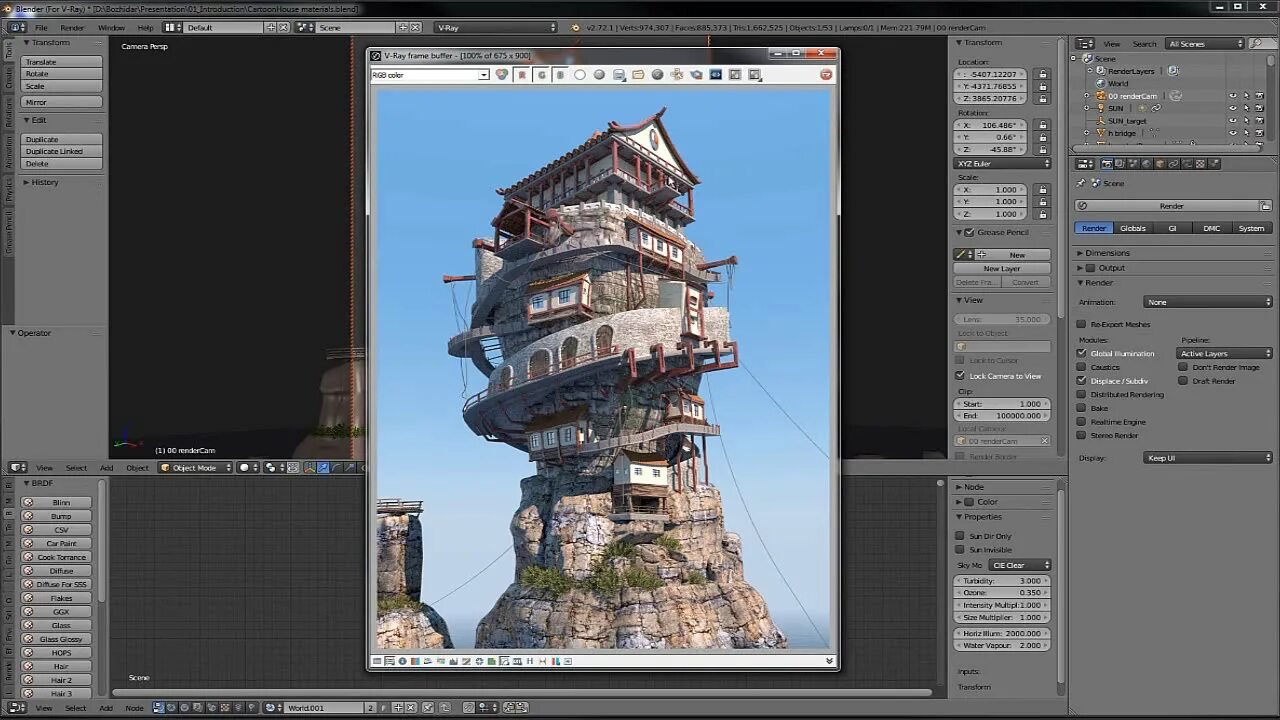
Task: Open the Animation None dropdown
Action: (x=1208, y=302)
